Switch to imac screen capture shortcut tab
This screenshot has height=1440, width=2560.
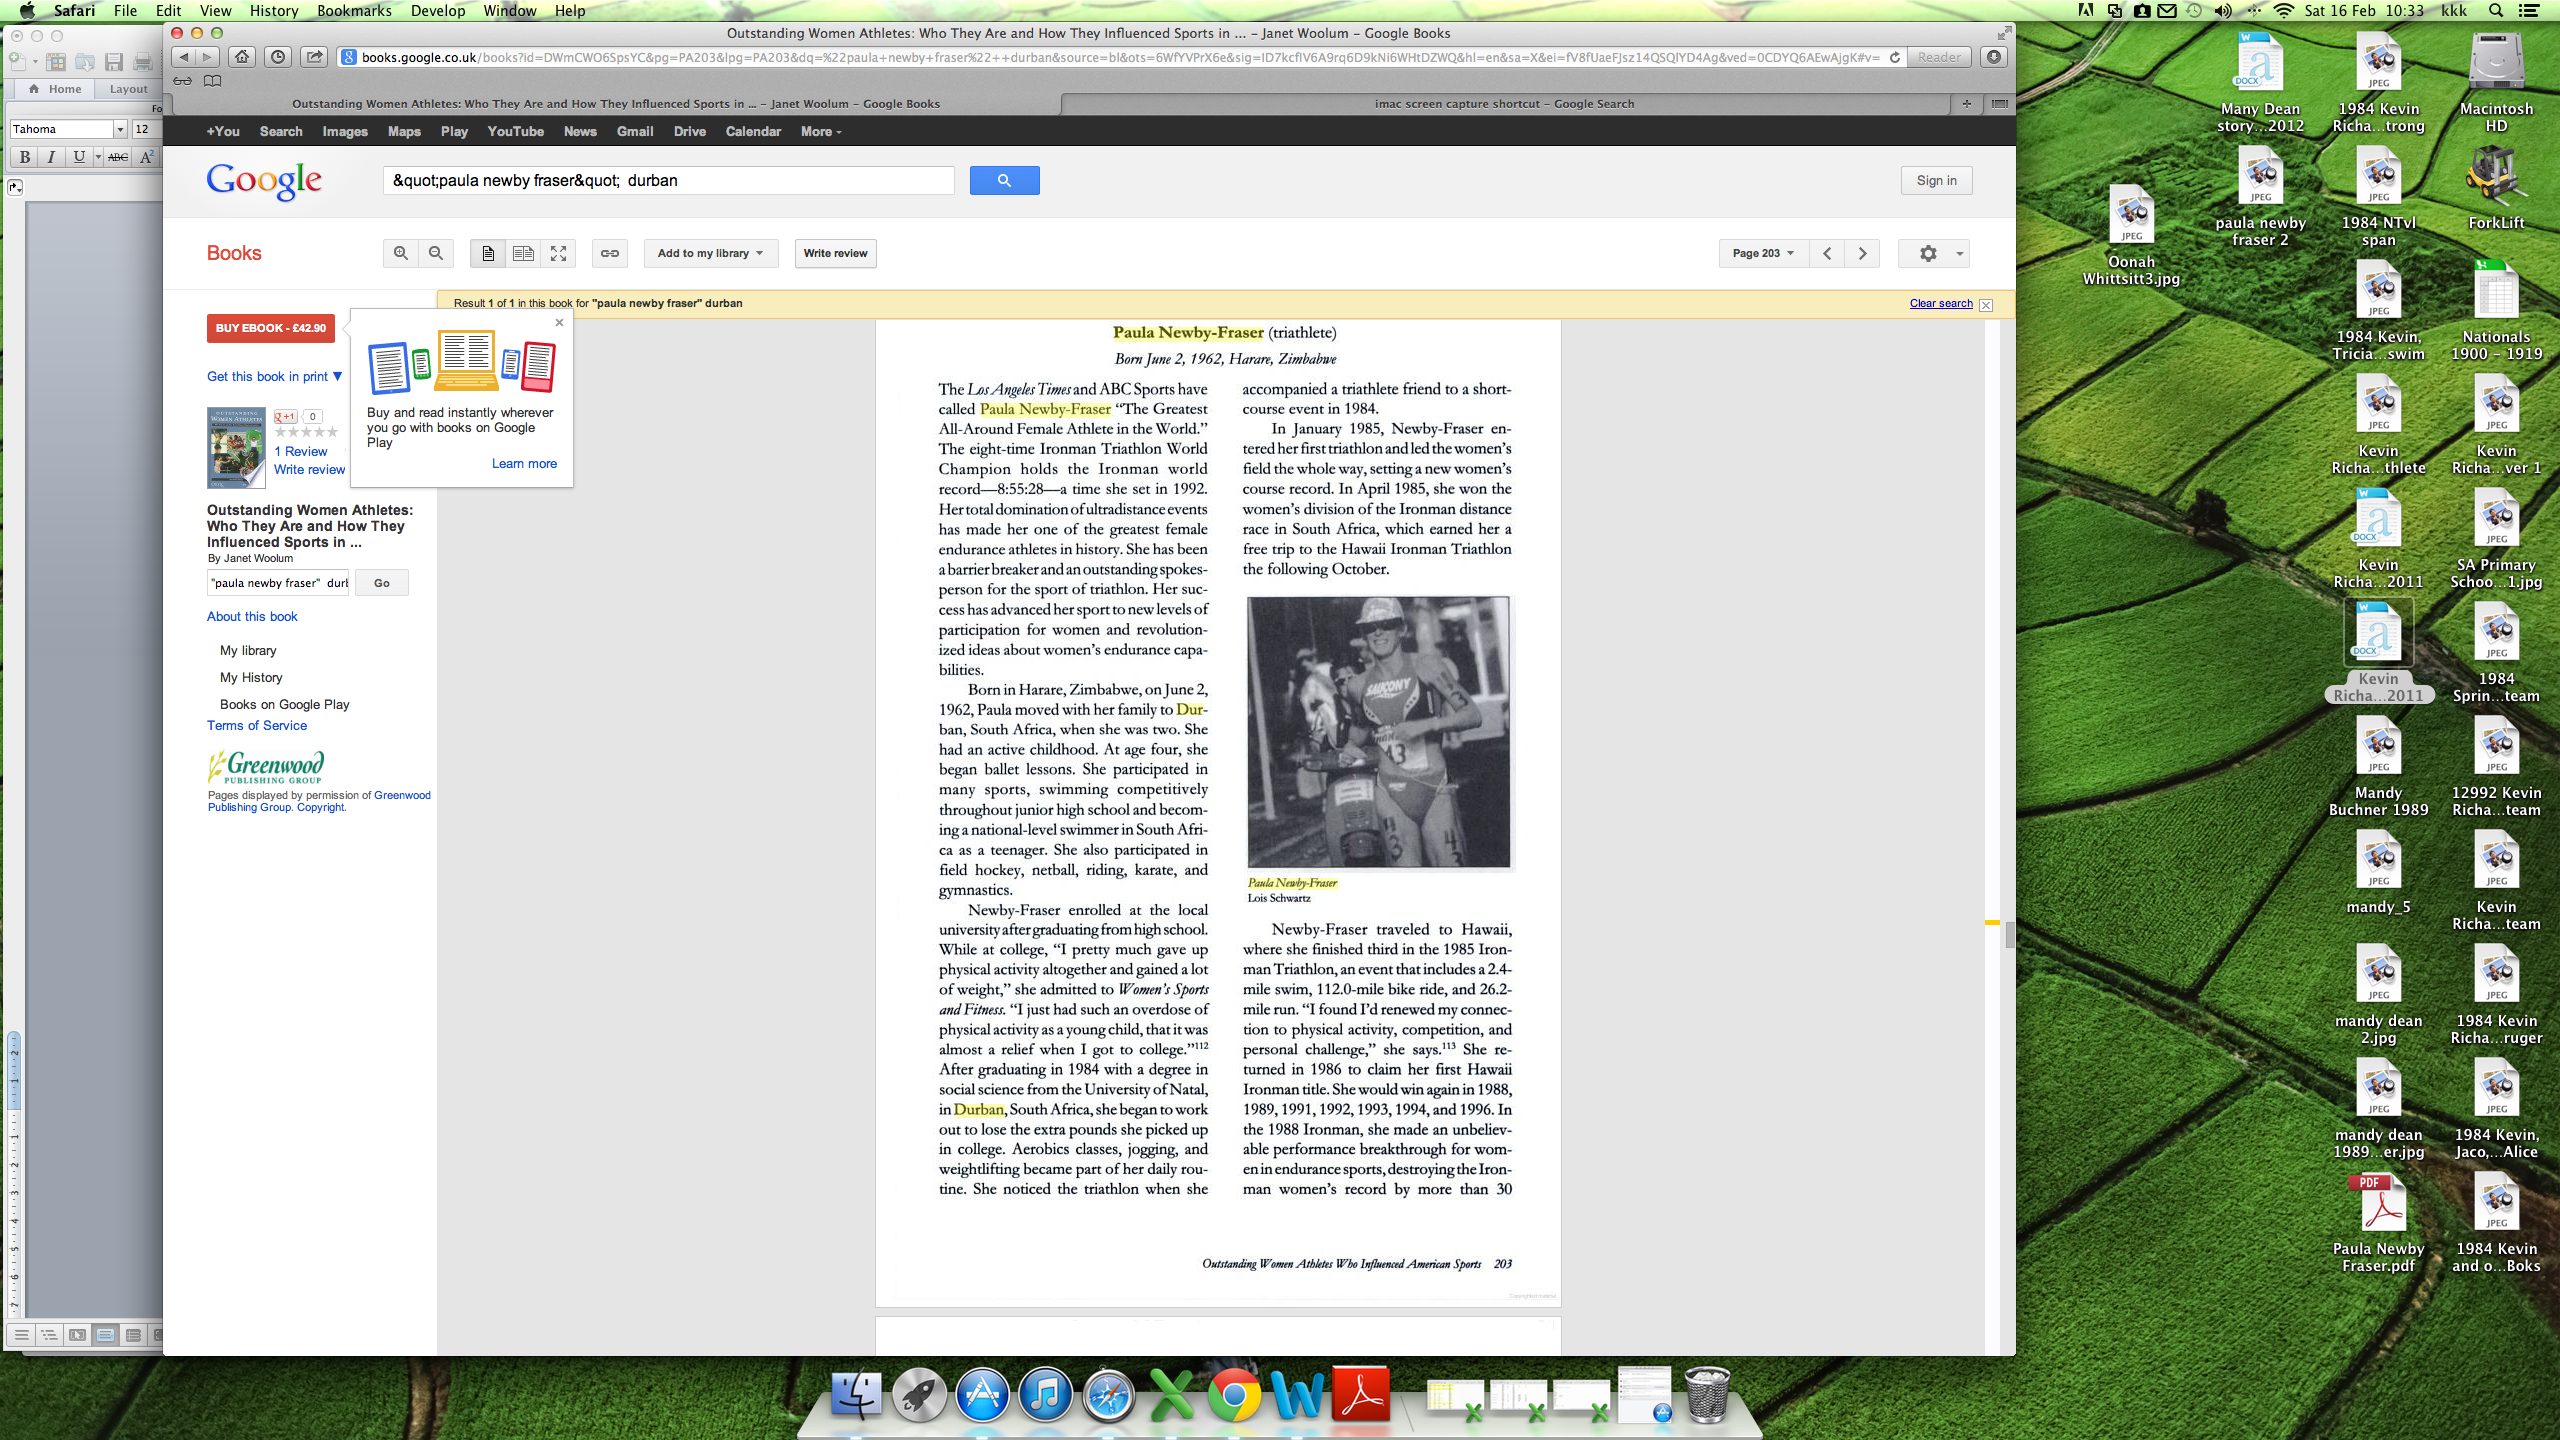1504,103
